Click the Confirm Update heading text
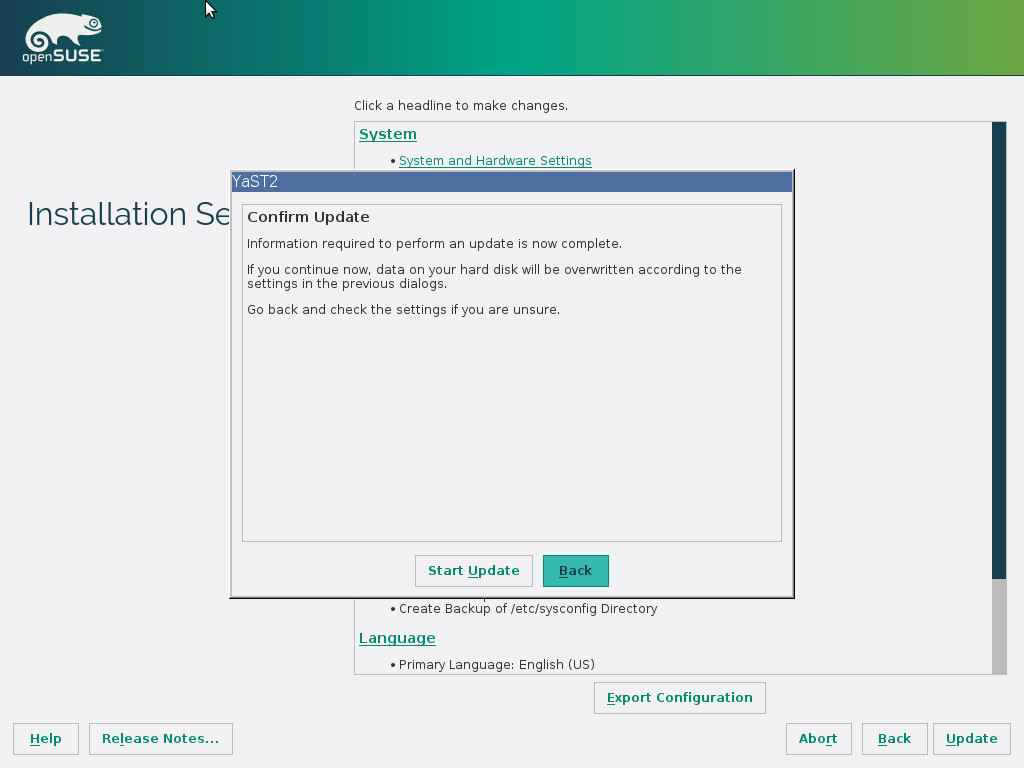Viewport: 1024px width, 768px height. pos(308,217)
